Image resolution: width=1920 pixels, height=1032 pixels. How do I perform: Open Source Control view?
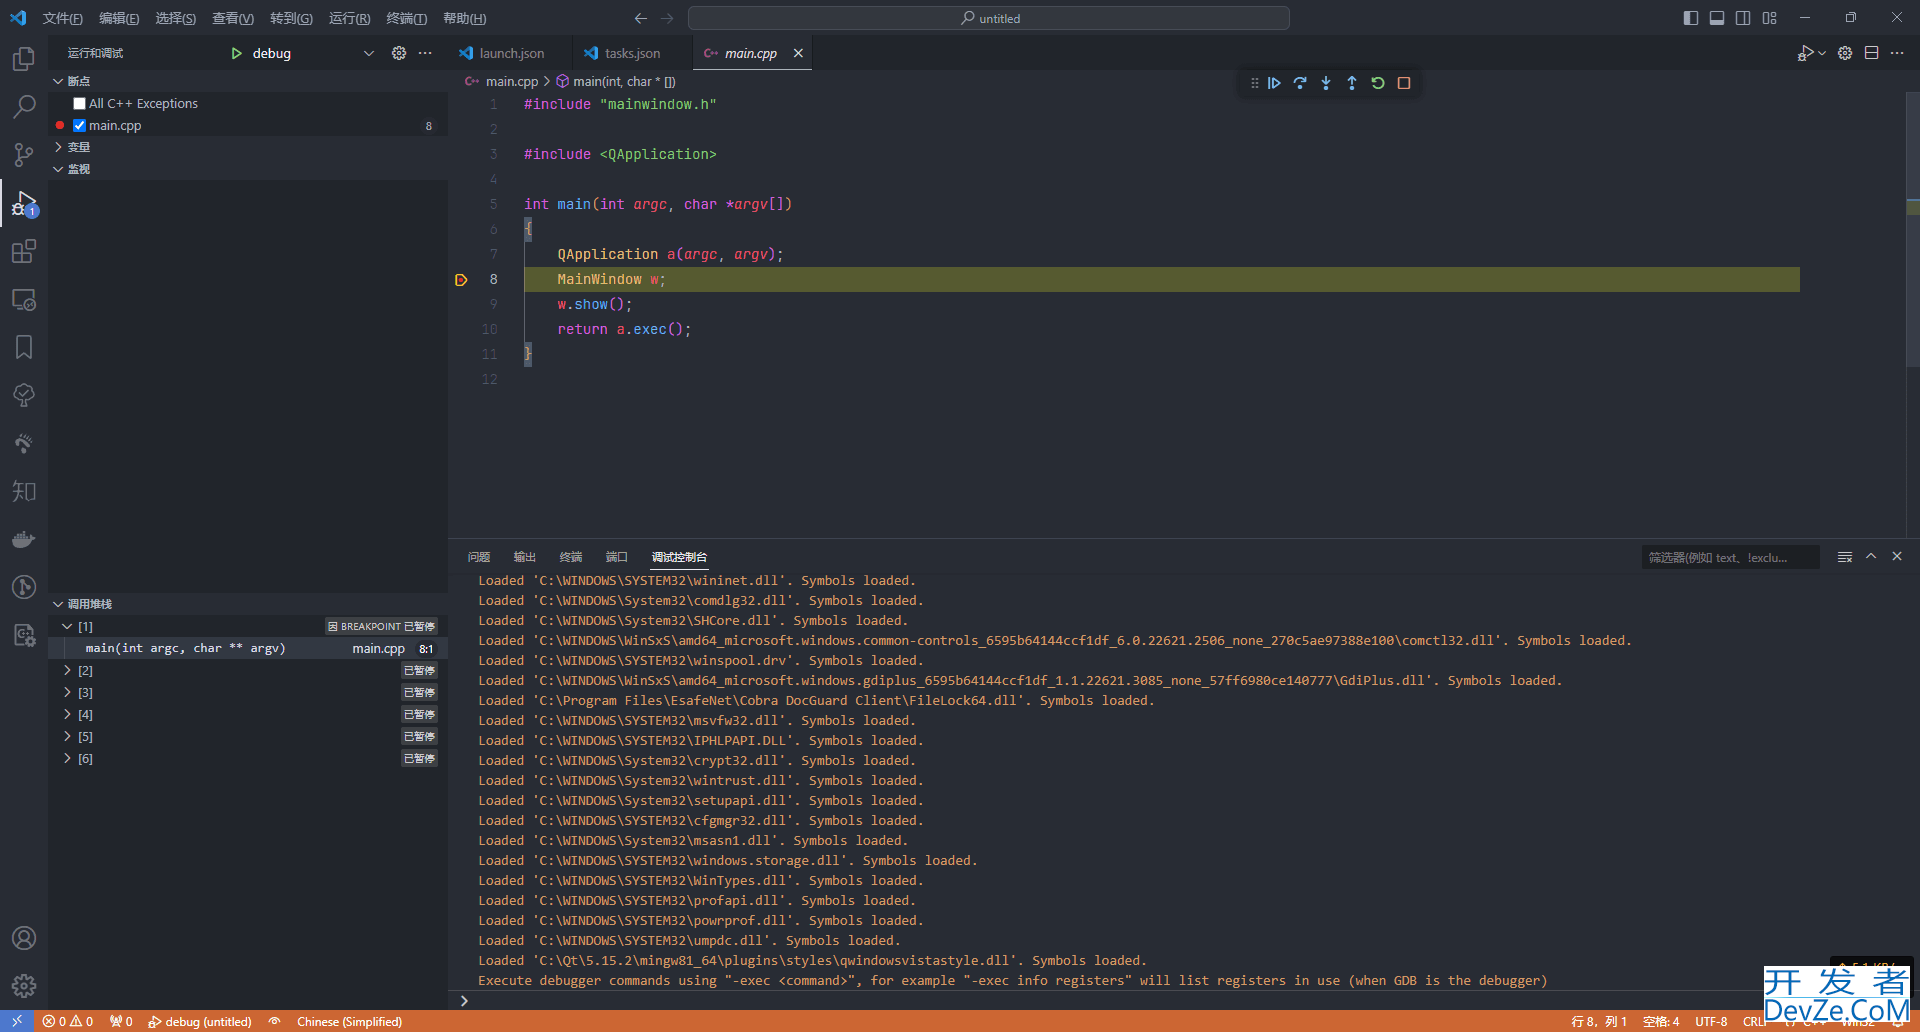[x=24, y=154]
